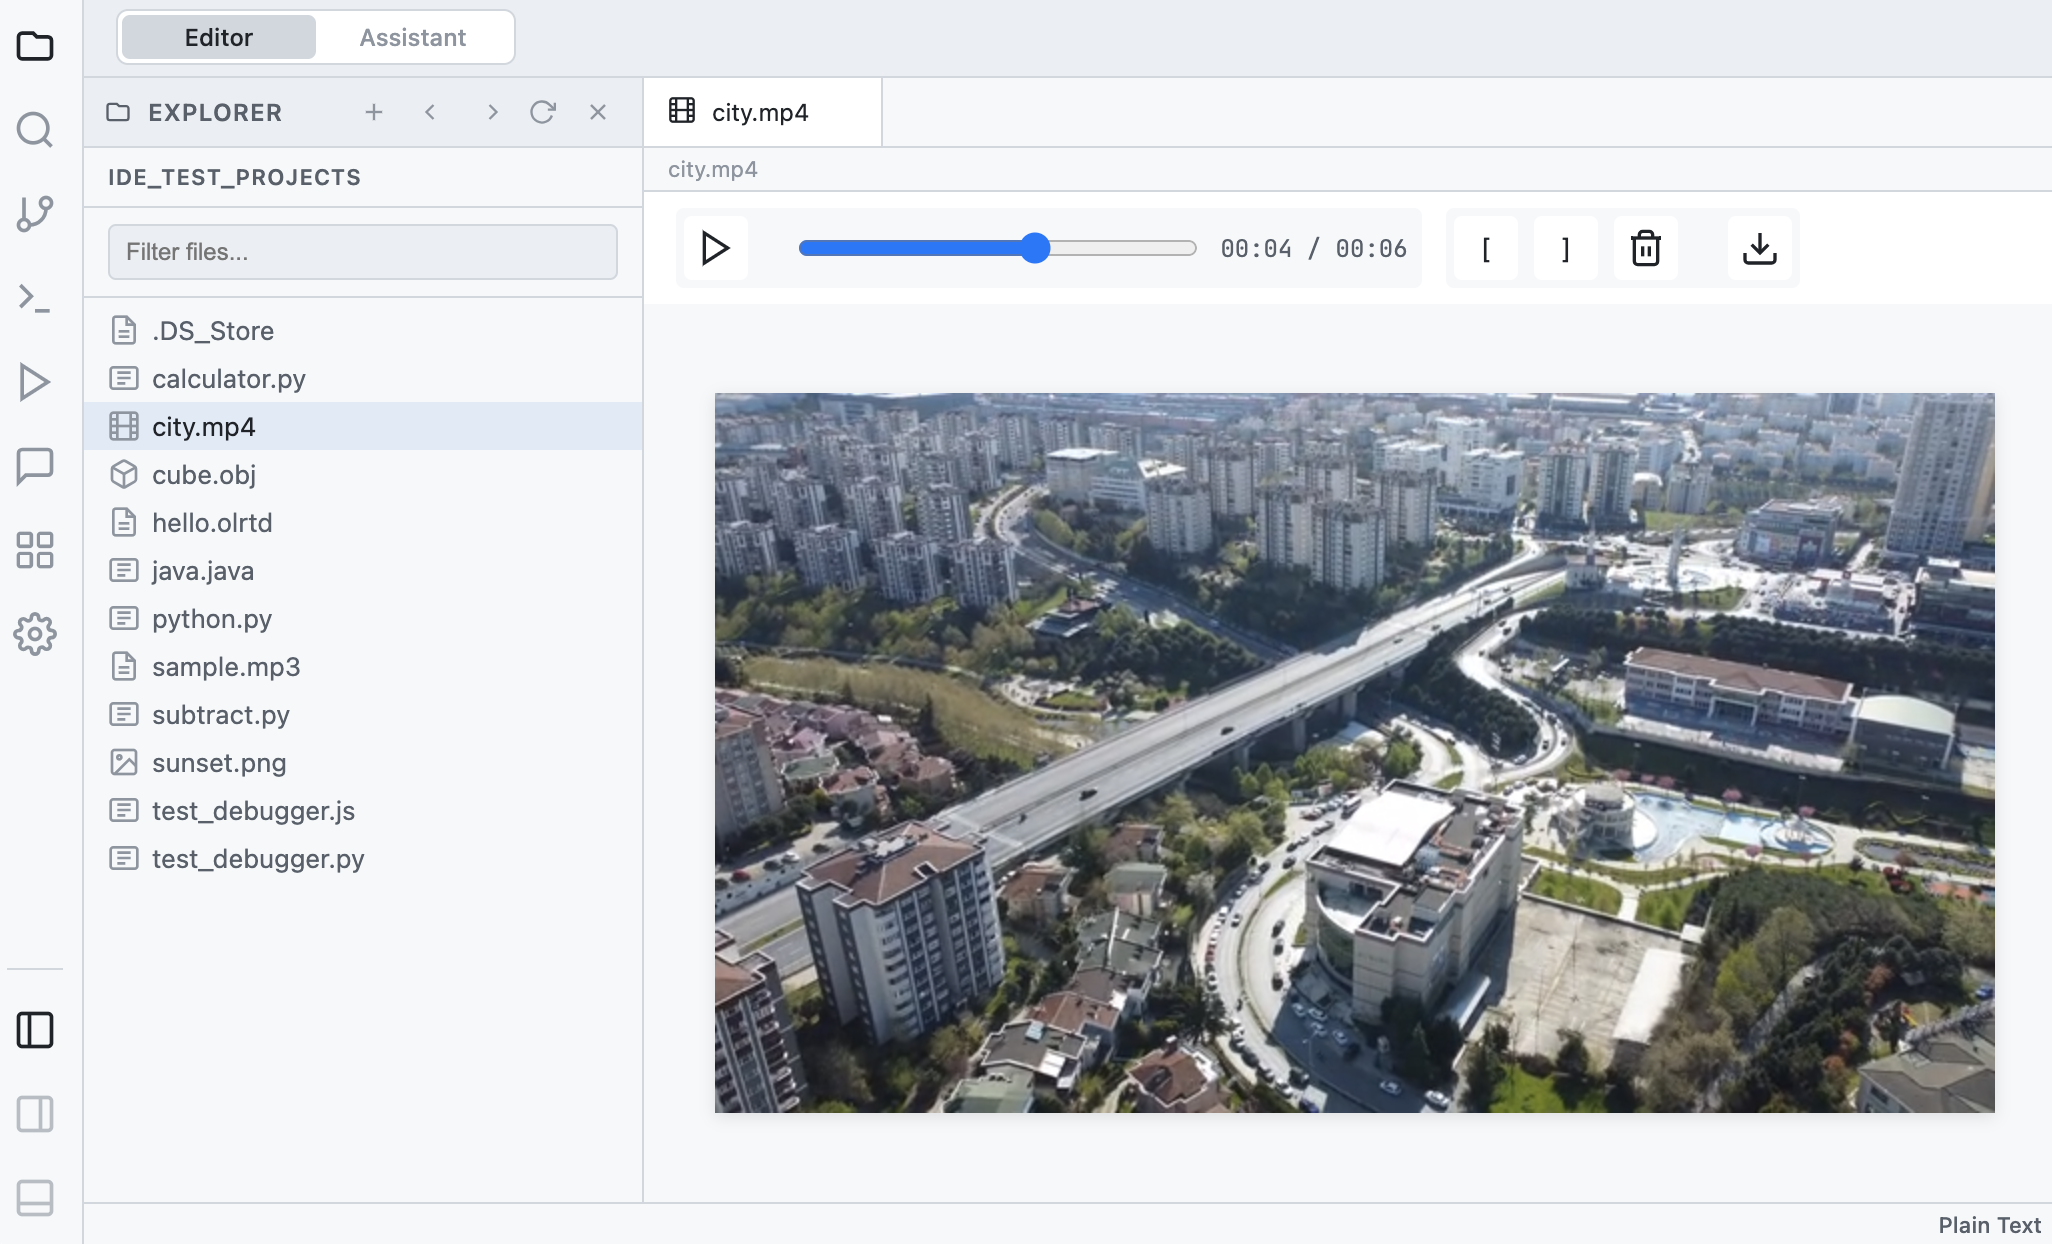This screenshot has height=1244, width=2052.
Task: Open the Extensions grid icon
Action: pos(36,550)
